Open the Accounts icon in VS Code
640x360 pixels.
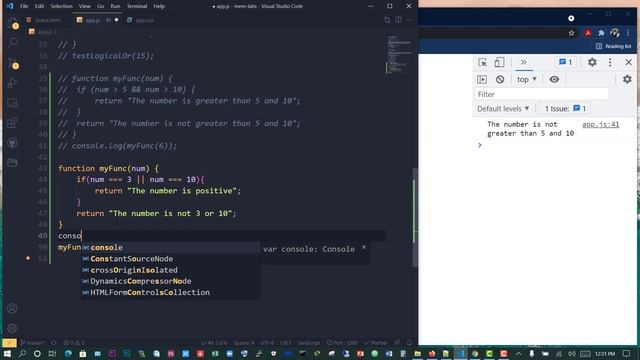pos(12,308)
